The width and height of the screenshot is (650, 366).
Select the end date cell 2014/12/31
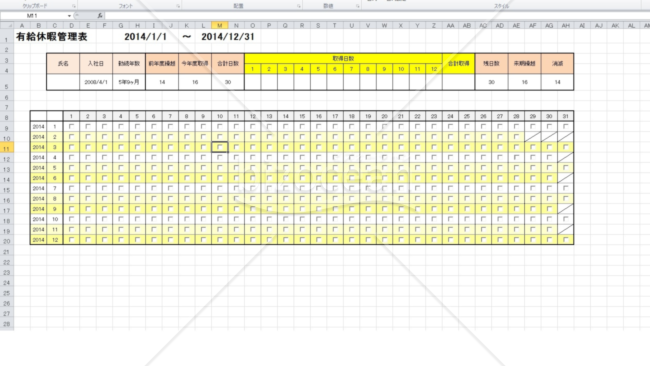(228, 36)
